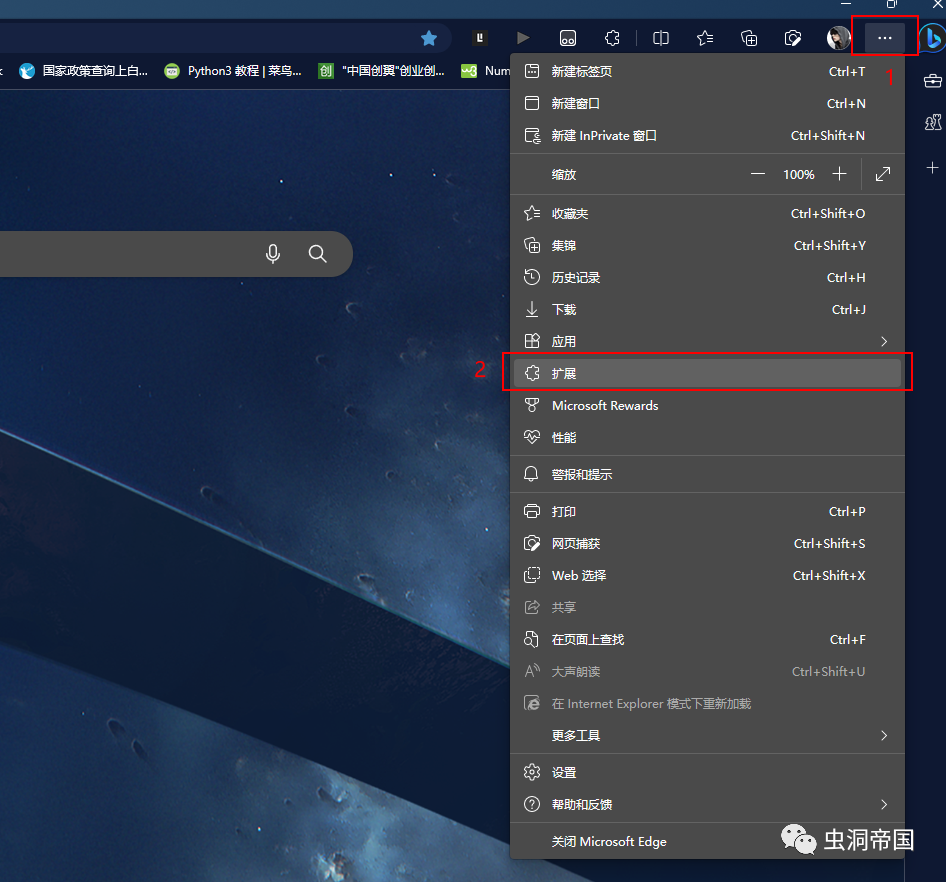
Task: Click the web capture screenshot toolbar icon
Action: point(793,39)
